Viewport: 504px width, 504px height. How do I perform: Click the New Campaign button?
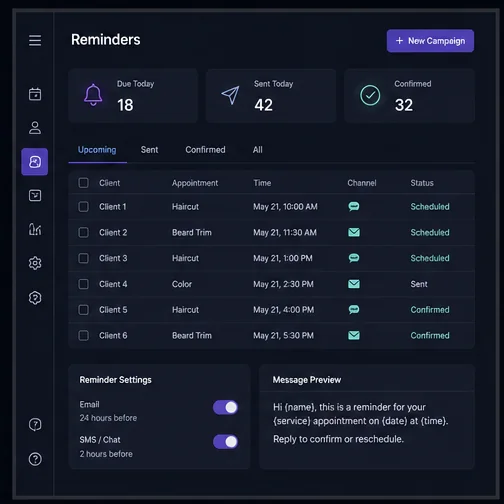[430, 41]
